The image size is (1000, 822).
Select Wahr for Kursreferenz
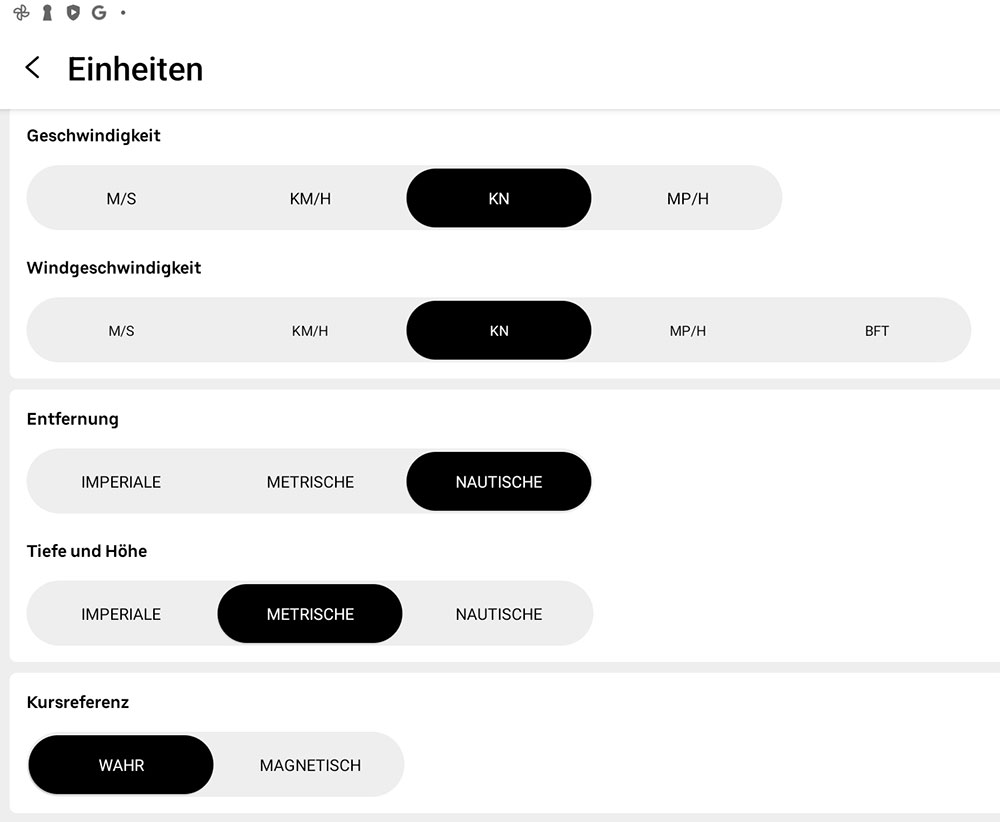pyautogui.click(x=121, y=765)
